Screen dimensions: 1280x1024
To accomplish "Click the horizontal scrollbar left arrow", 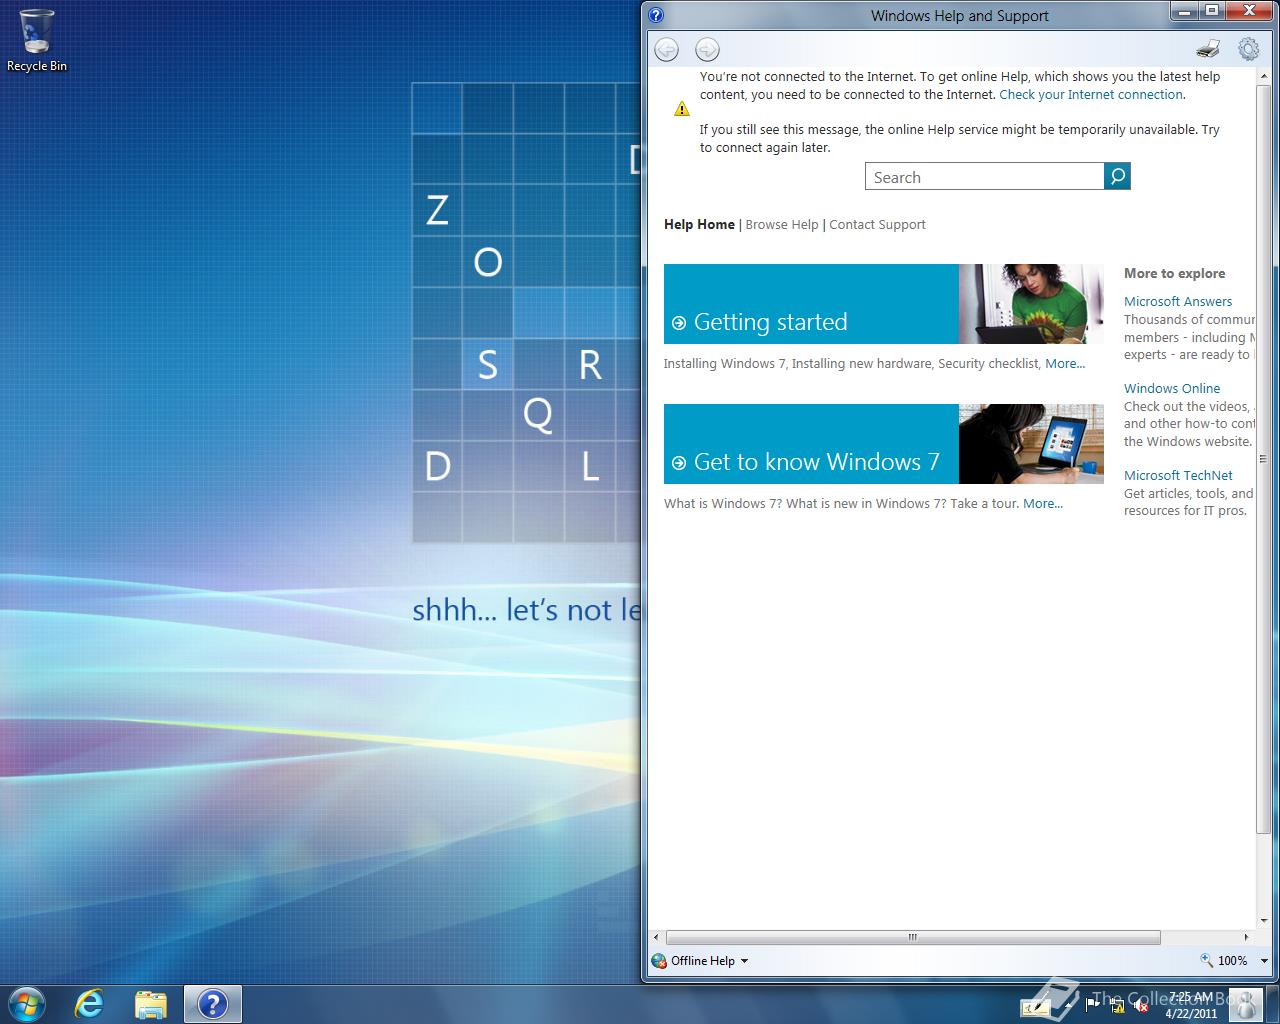I will (656, 938).
